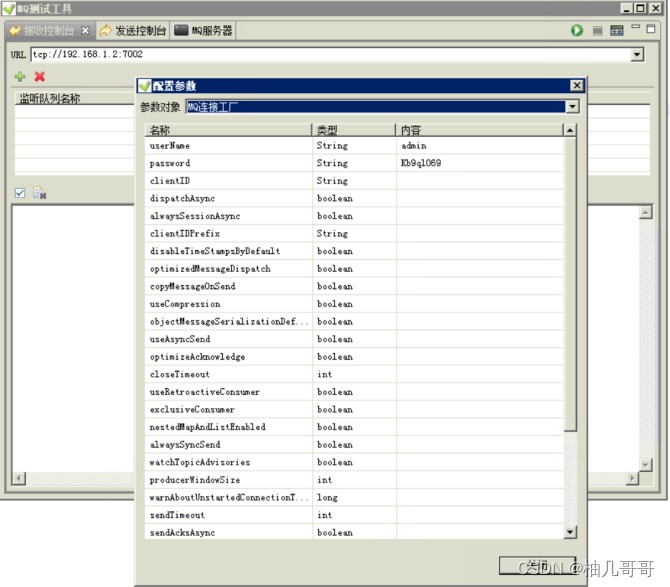The width and height of the screenshot is (670, 587).
Task: Select the useCompression row
Action: point(354,304)
